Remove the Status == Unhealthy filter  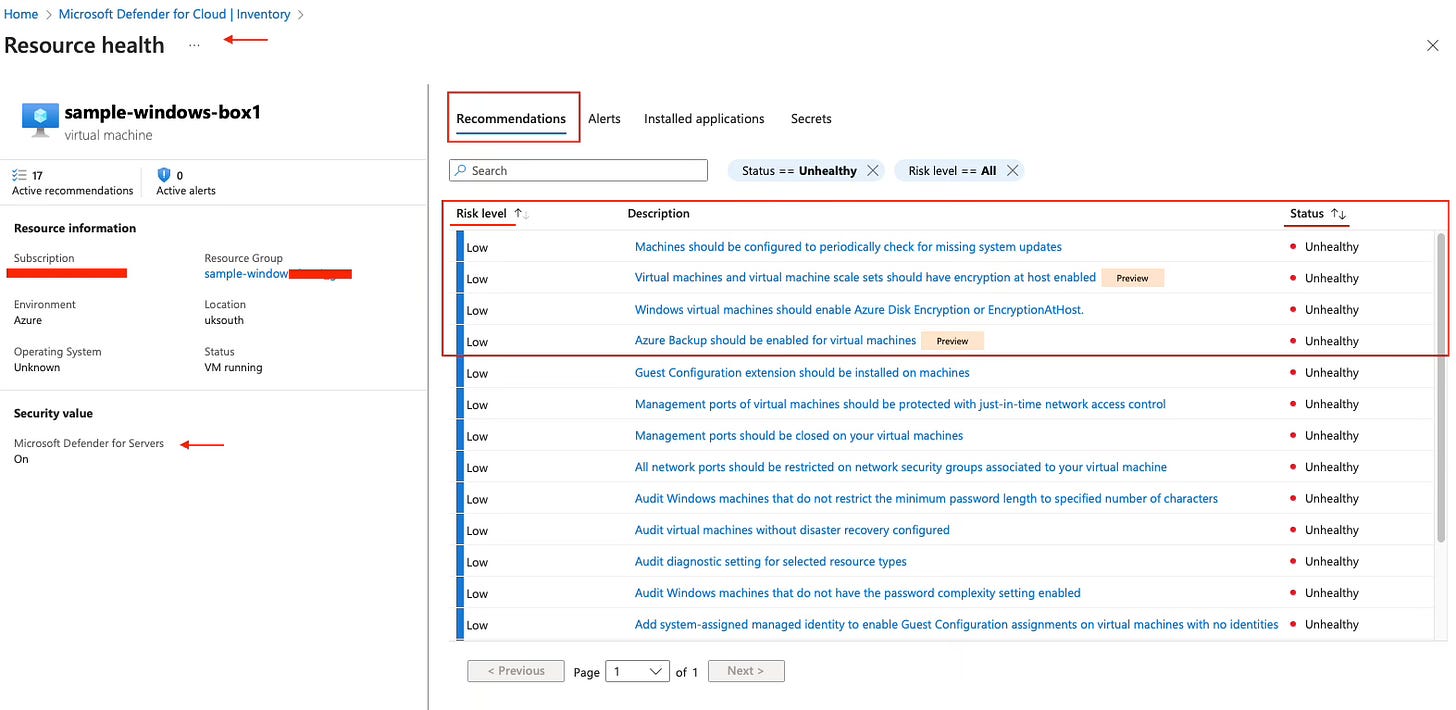click(x=873, y=171)
